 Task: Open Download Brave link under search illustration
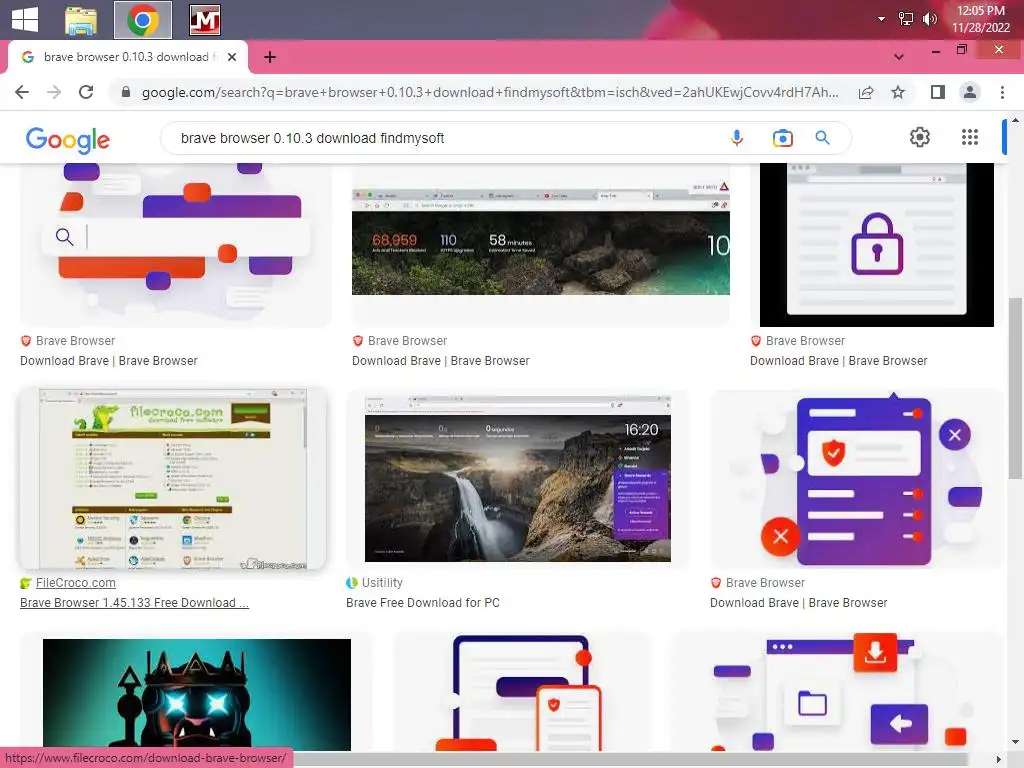point(108,360)
